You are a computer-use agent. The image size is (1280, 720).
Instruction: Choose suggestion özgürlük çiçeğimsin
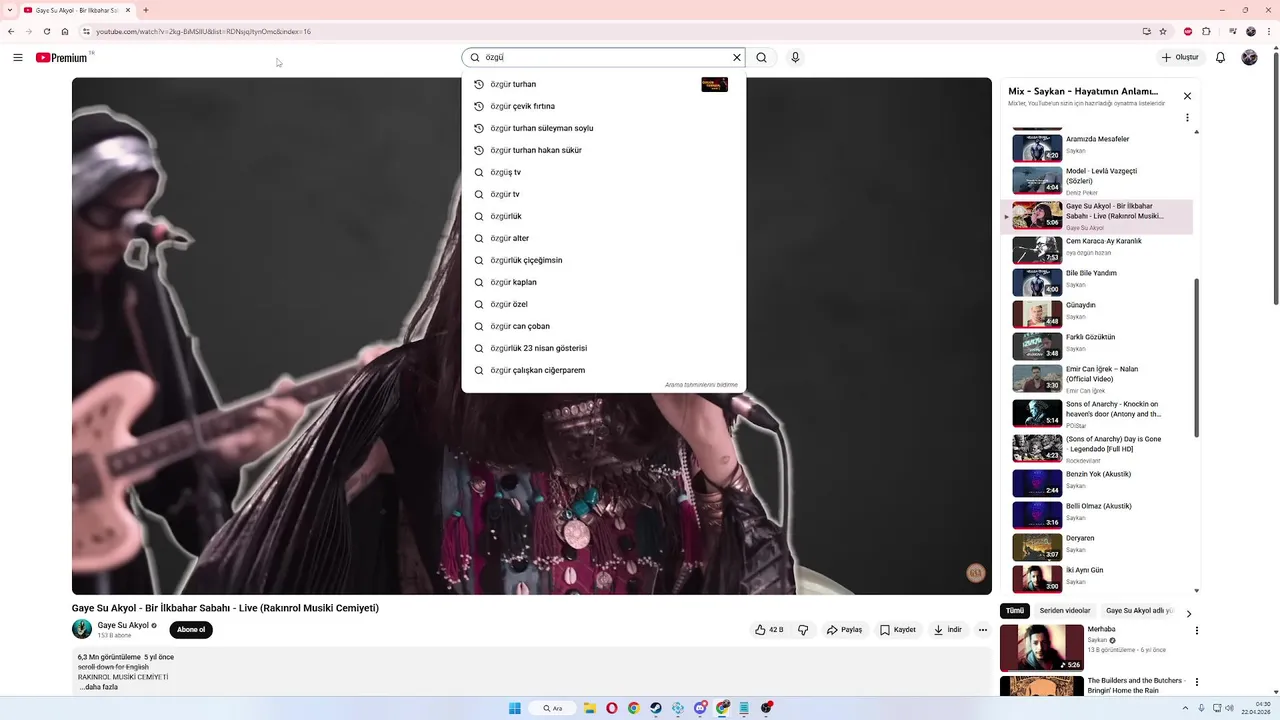[603, 260]
